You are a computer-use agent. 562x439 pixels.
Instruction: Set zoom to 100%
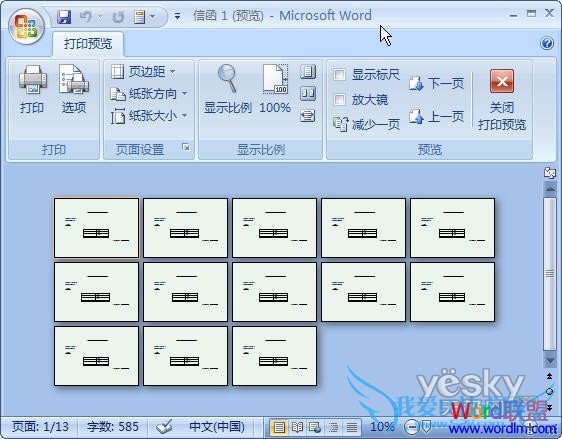[x=275, y=90]
